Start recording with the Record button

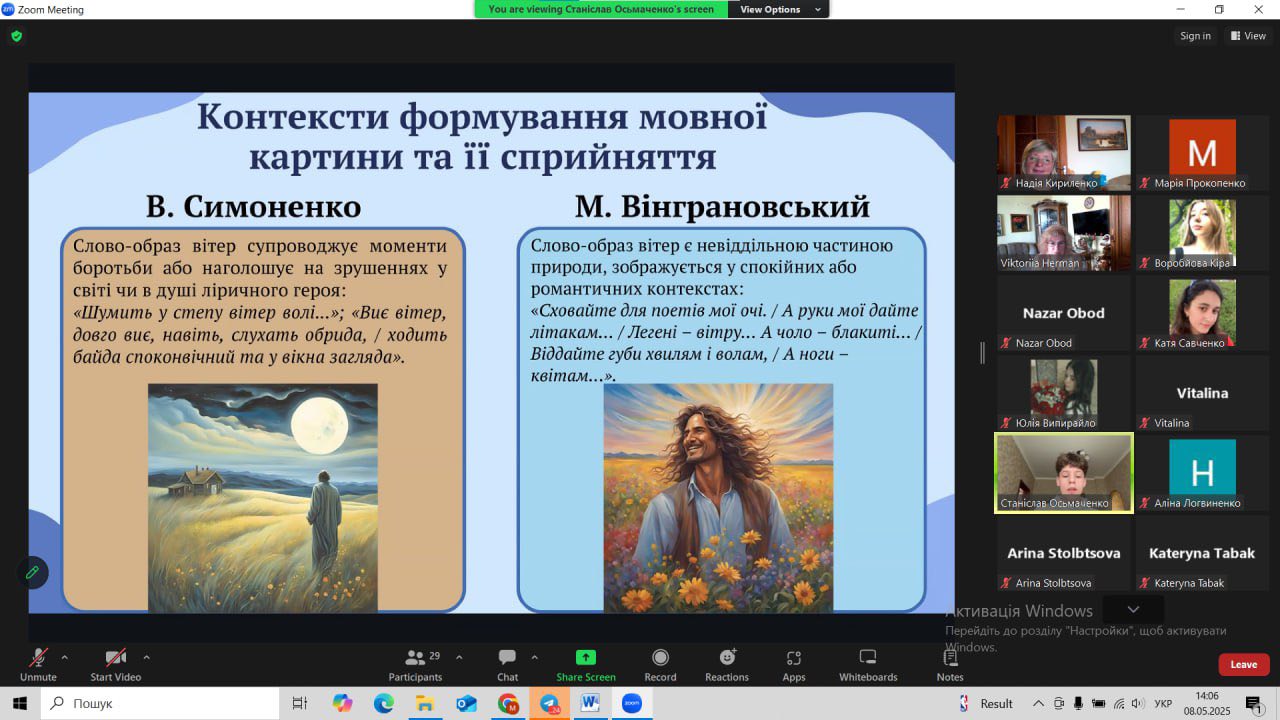click(660, 664)
